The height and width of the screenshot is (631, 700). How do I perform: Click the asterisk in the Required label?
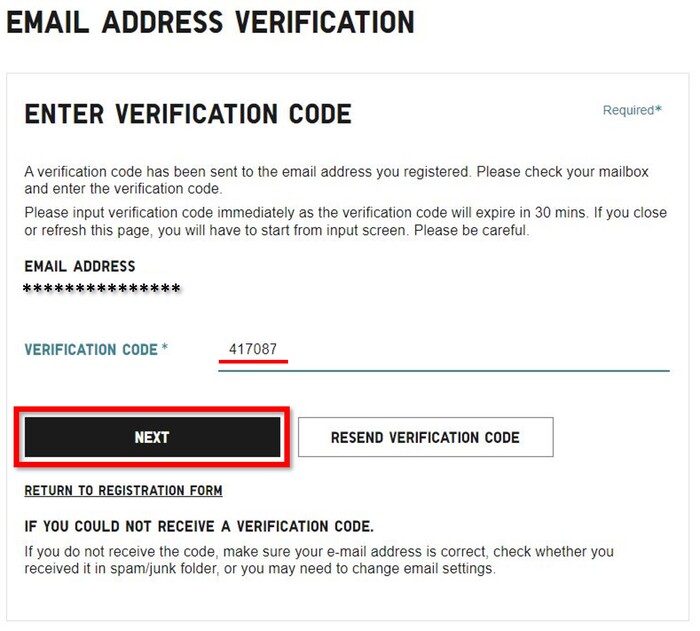658,109
